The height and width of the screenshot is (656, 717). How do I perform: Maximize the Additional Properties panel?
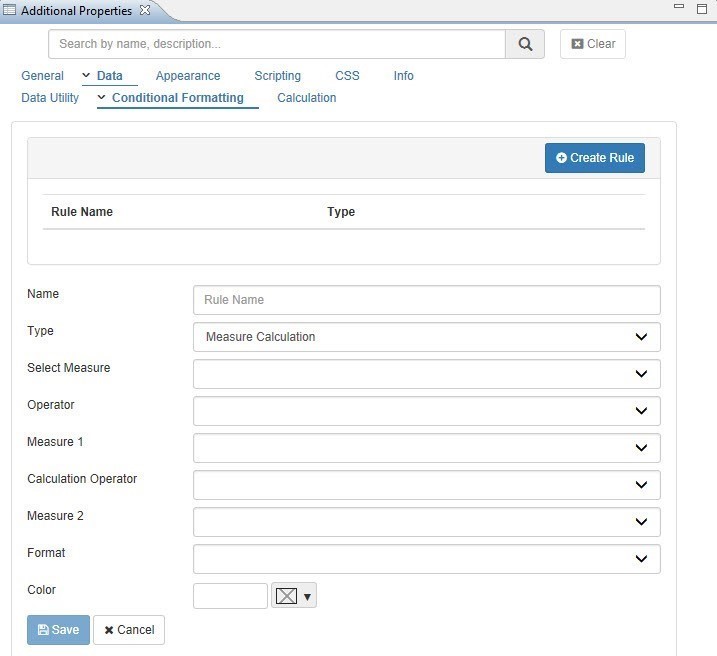click(x=702, y=9)
